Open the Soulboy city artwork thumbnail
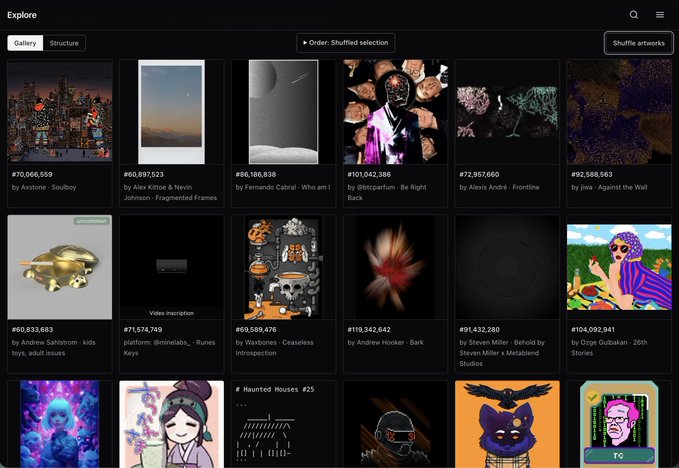This screenshot has height=468, width=679. tap(60, 112)
